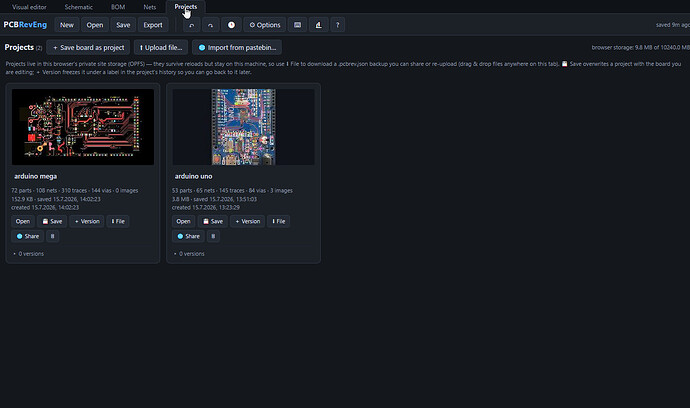Click the New button in the toolbar
The image size is (690, 408).
pyautogui.click(x=67, y=25)
